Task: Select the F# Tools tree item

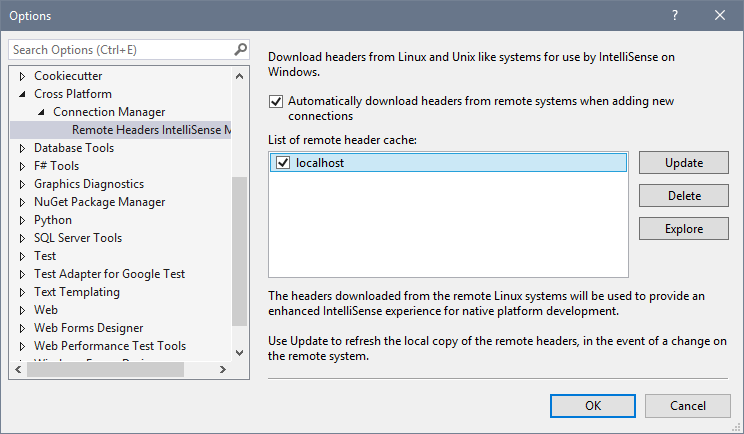Action: coord(56,166)
